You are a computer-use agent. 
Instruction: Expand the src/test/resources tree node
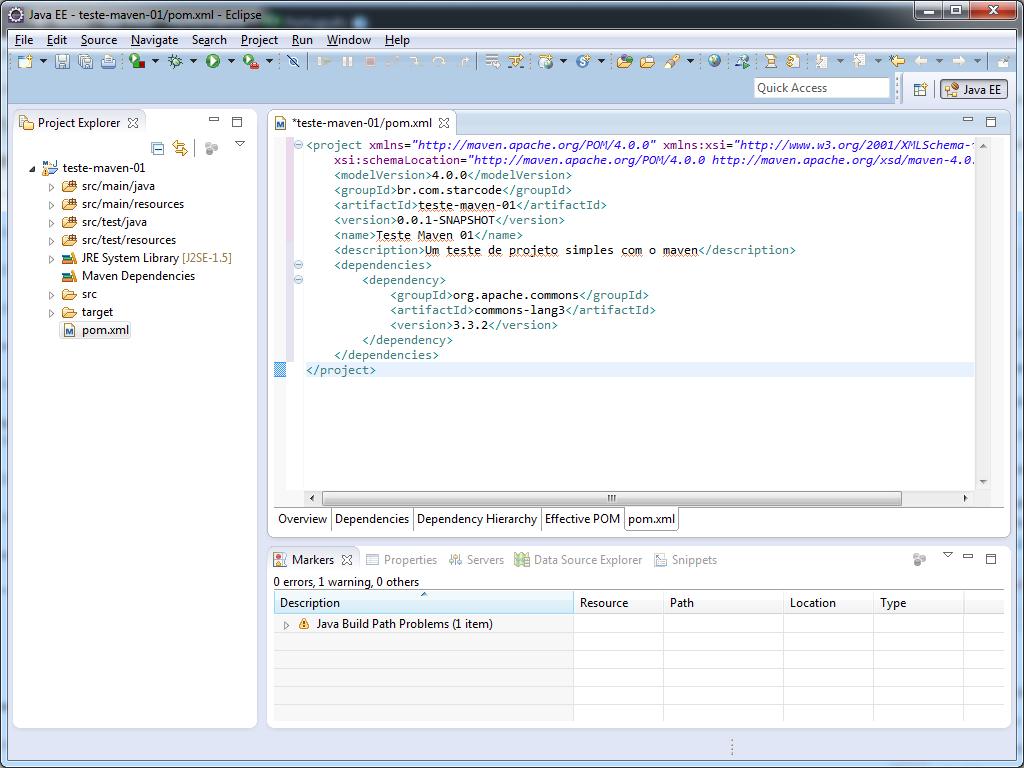coord(52,241)
